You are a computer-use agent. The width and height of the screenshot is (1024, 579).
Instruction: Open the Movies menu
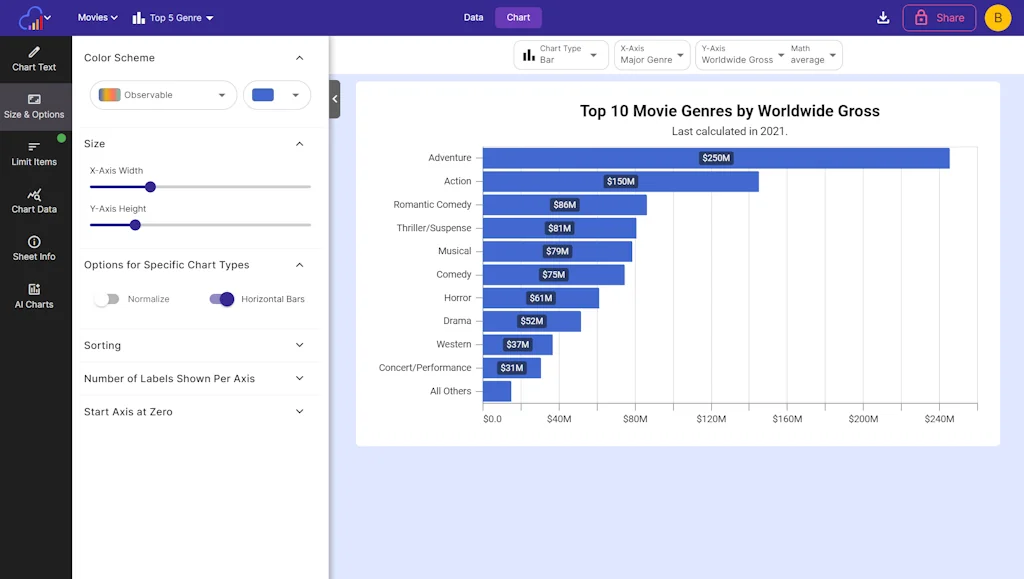(x=98, y=18)
